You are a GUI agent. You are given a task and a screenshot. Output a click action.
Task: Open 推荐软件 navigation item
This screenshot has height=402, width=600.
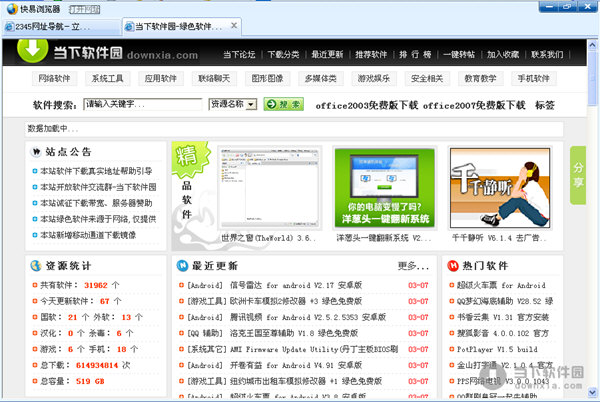point(371,54)
